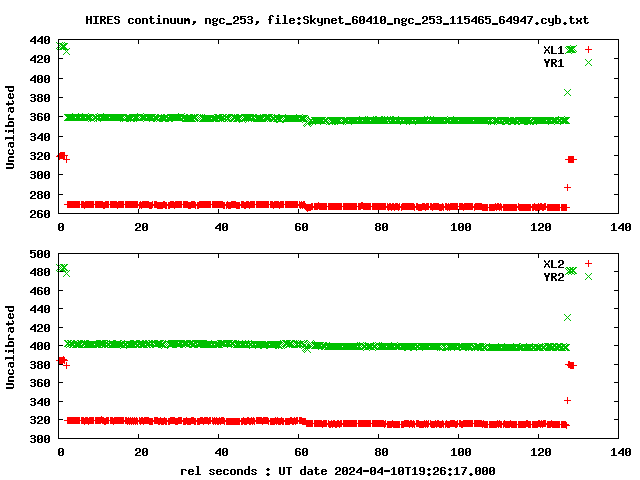This screenshot has width=640, height=480.
Task: Click the 100 x-axis label under the XL2/YR2 plot
Action: click(461, 452)
